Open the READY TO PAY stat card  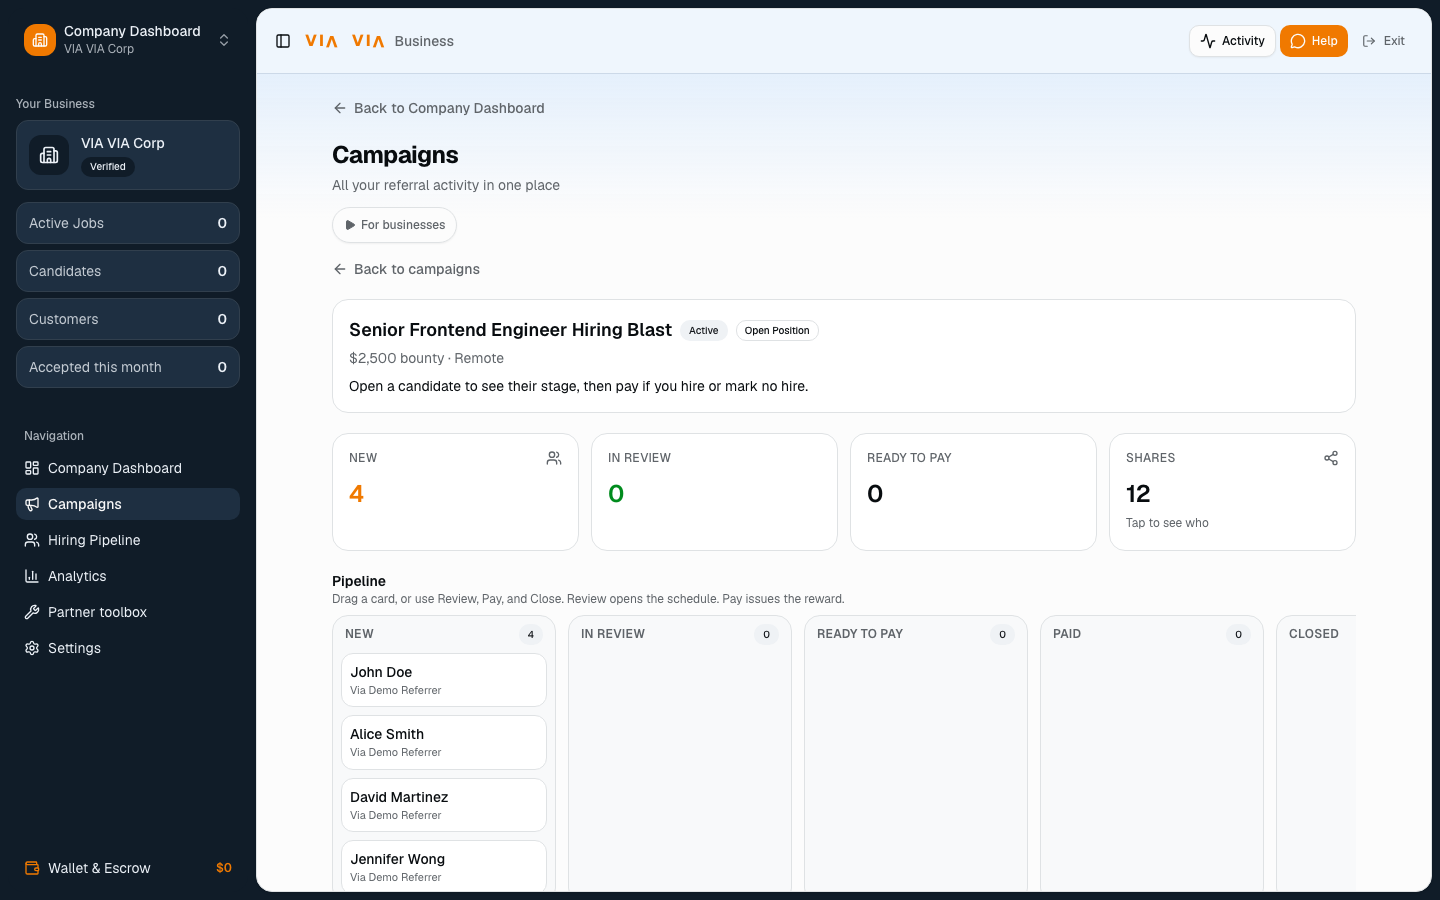[973, 492]
